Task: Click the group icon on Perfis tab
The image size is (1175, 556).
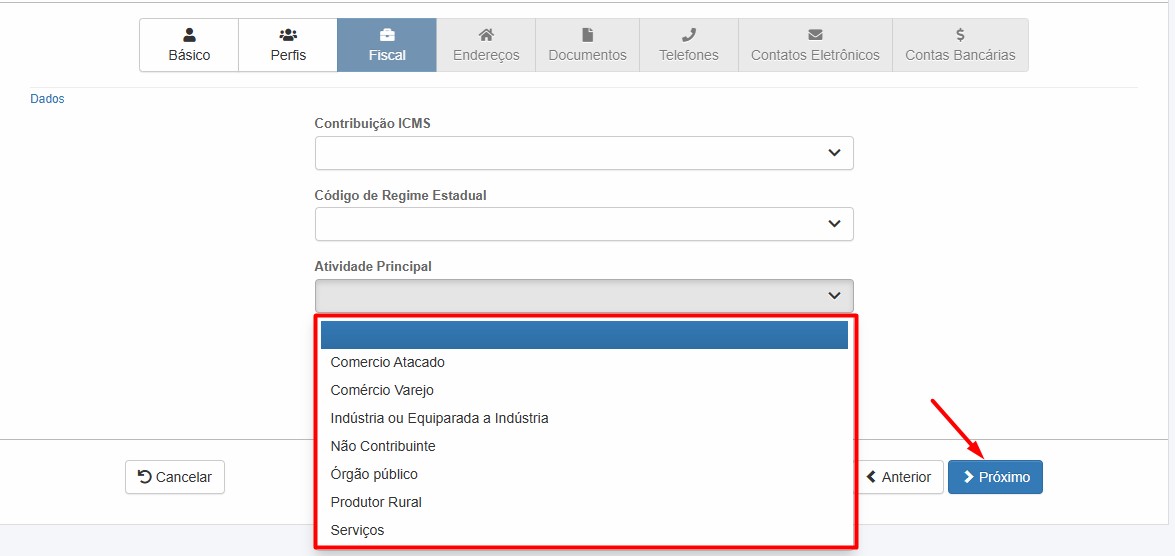Action: (288, 35)
